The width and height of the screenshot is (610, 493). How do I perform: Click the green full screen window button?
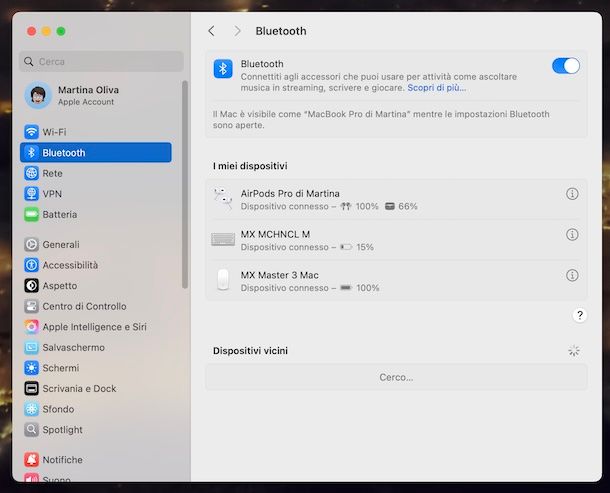point(61,31)
